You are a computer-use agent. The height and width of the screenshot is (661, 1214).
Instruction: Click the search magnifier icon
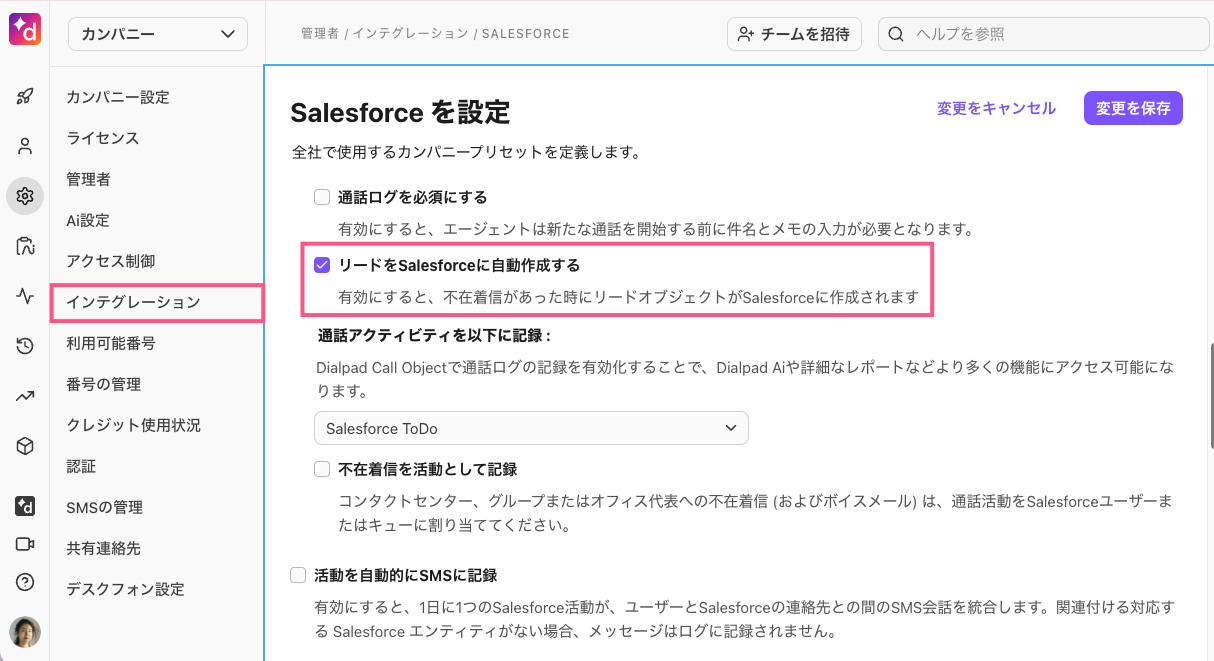click(896, 34)
